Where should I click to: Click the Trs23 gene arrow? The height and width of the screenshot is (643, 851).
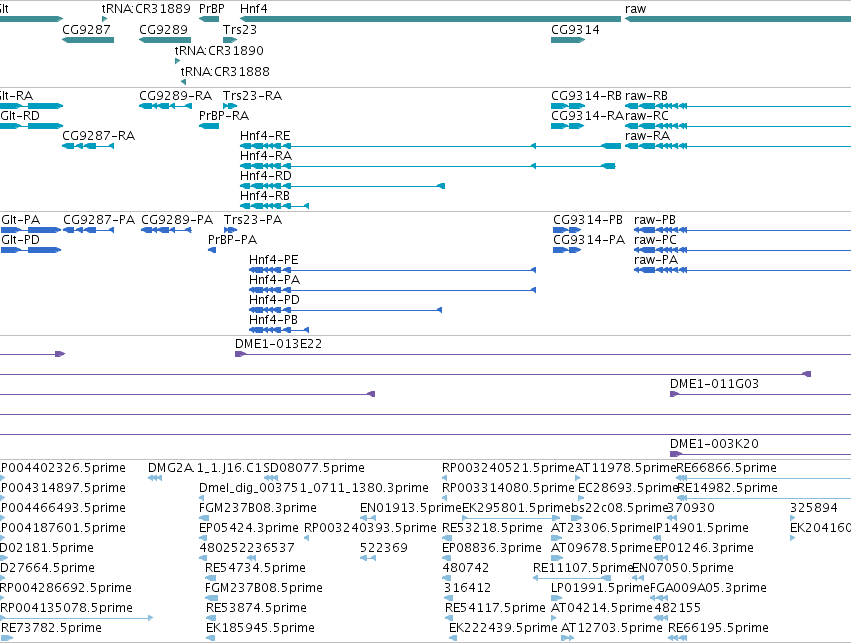tap(230, 40)
